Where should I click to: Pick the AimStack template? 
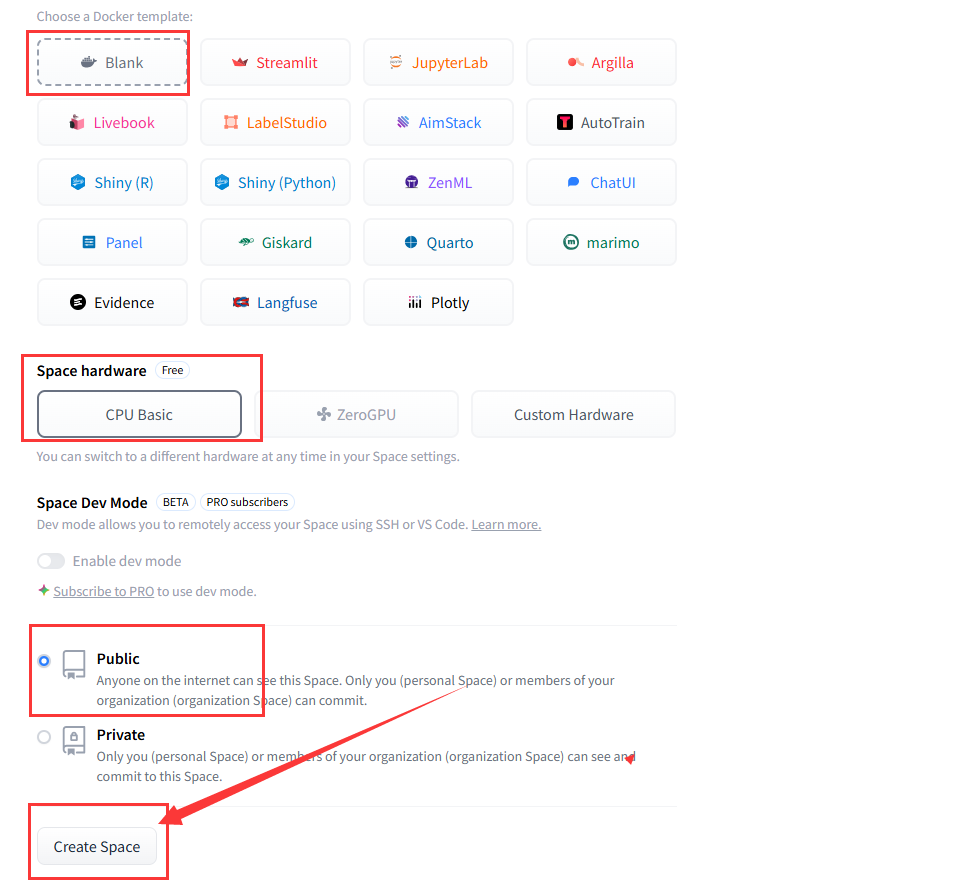(438, 122)
